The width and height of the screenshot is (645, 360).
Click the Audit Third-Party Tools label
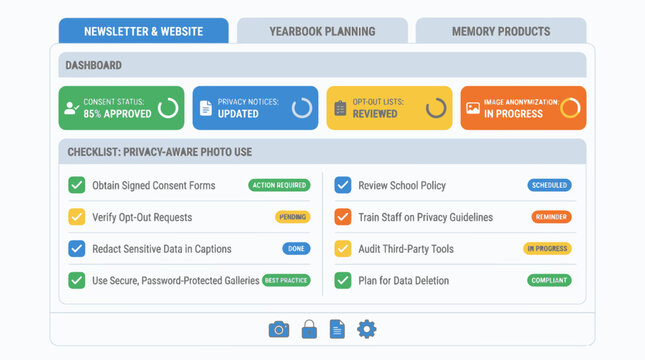click(406, 249)
